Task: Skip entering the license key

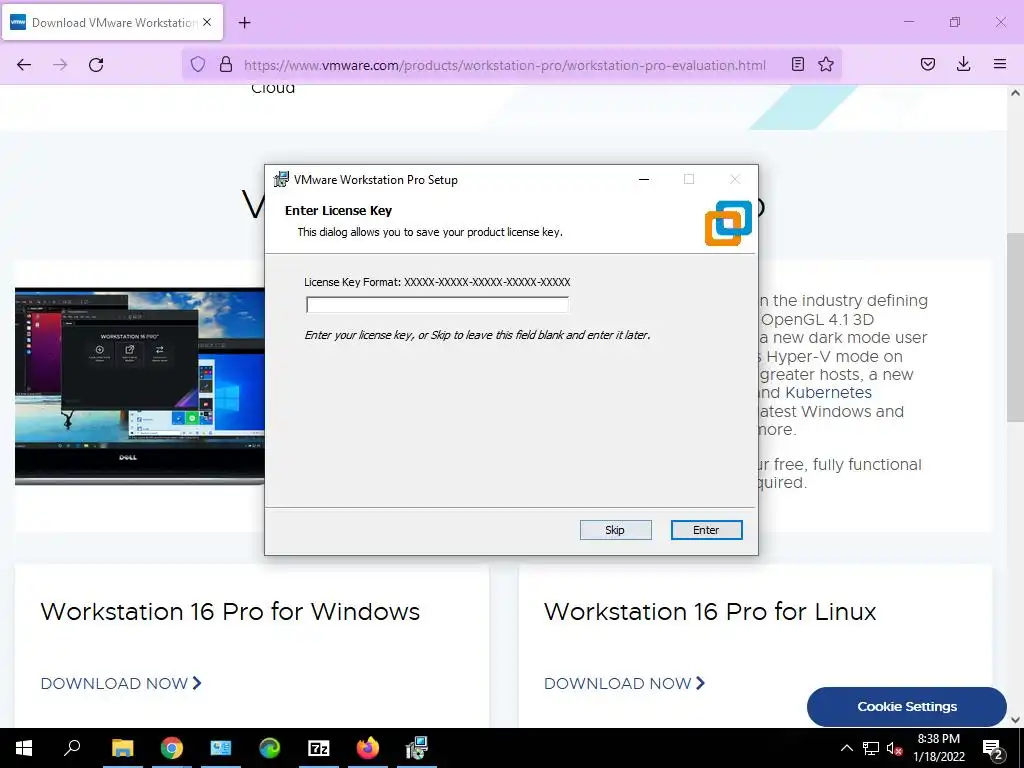Action: coord(615,530)
